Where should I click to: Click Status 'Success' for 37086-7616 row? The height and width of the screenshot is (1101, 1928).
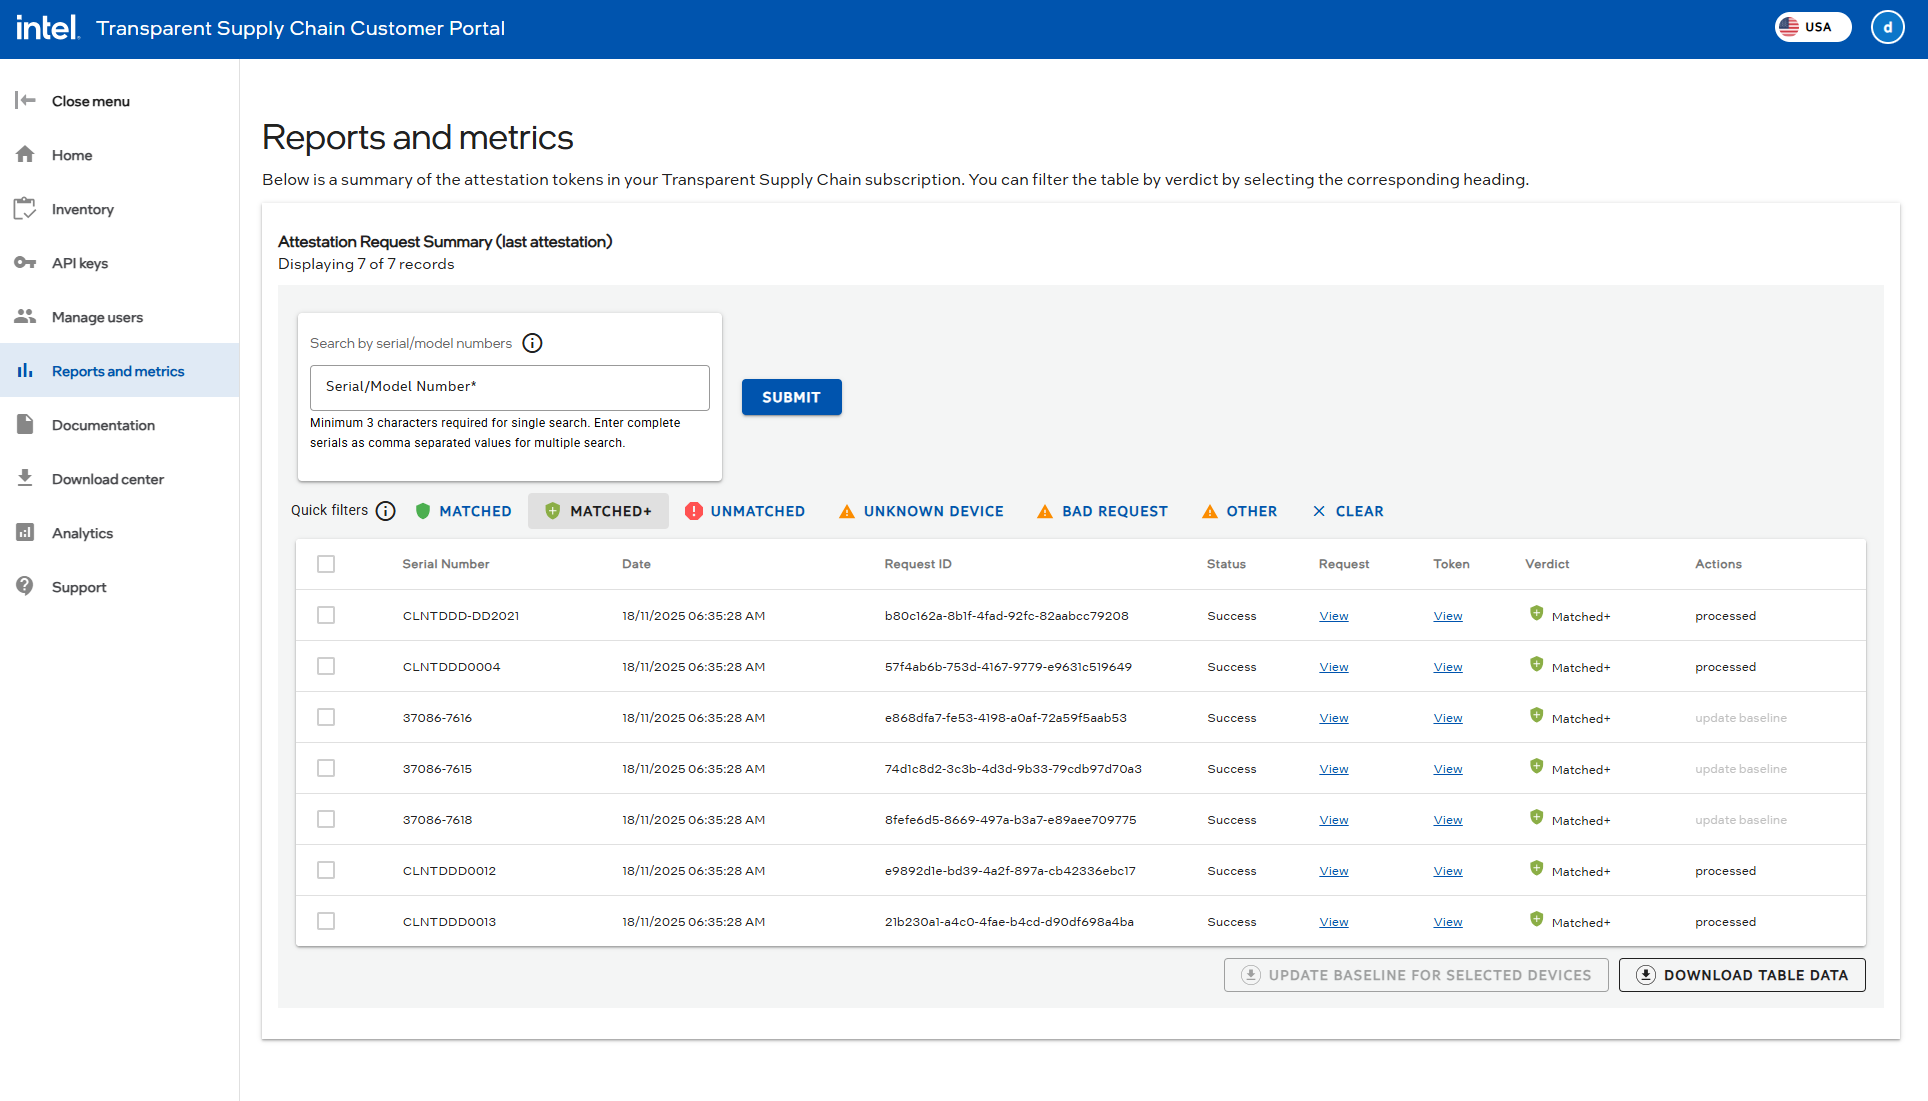[1231, 718]
